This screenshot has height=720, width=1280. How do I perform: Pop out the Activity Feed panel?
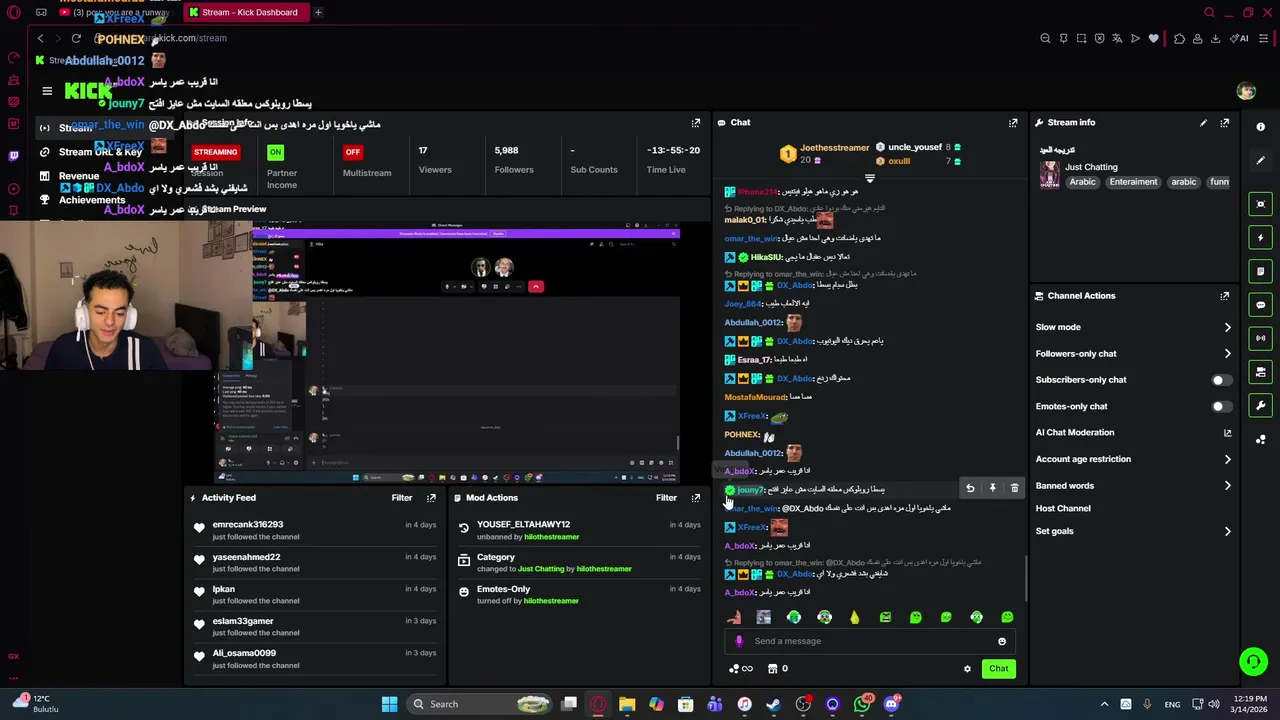pos(431,498)
